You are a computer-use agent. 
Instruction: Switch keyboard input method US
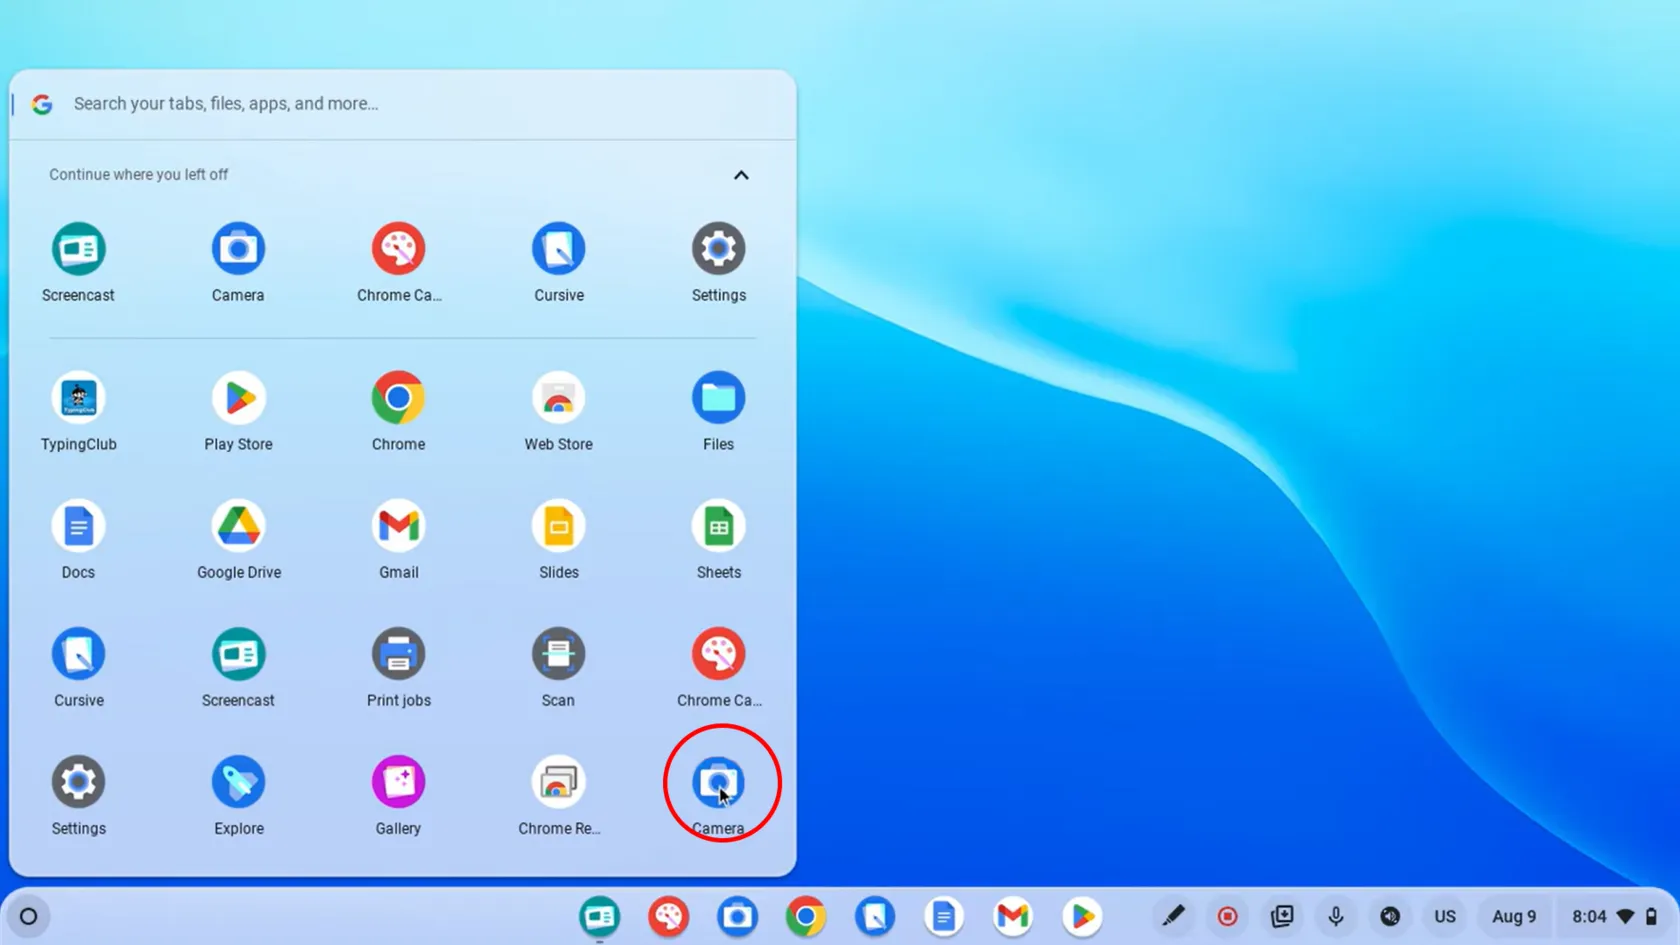(x=1444, y=916)
